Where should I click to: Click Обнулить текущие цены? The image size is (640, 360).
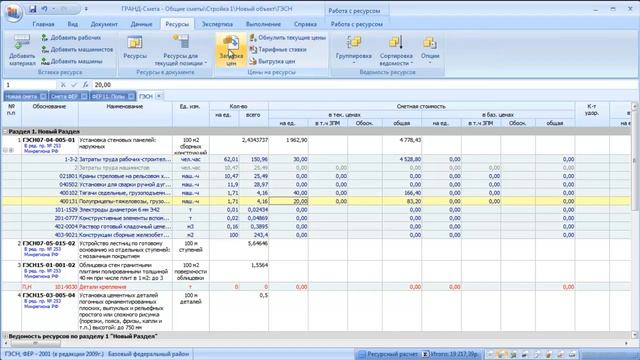pyautogui.click(x=287, y=38)
